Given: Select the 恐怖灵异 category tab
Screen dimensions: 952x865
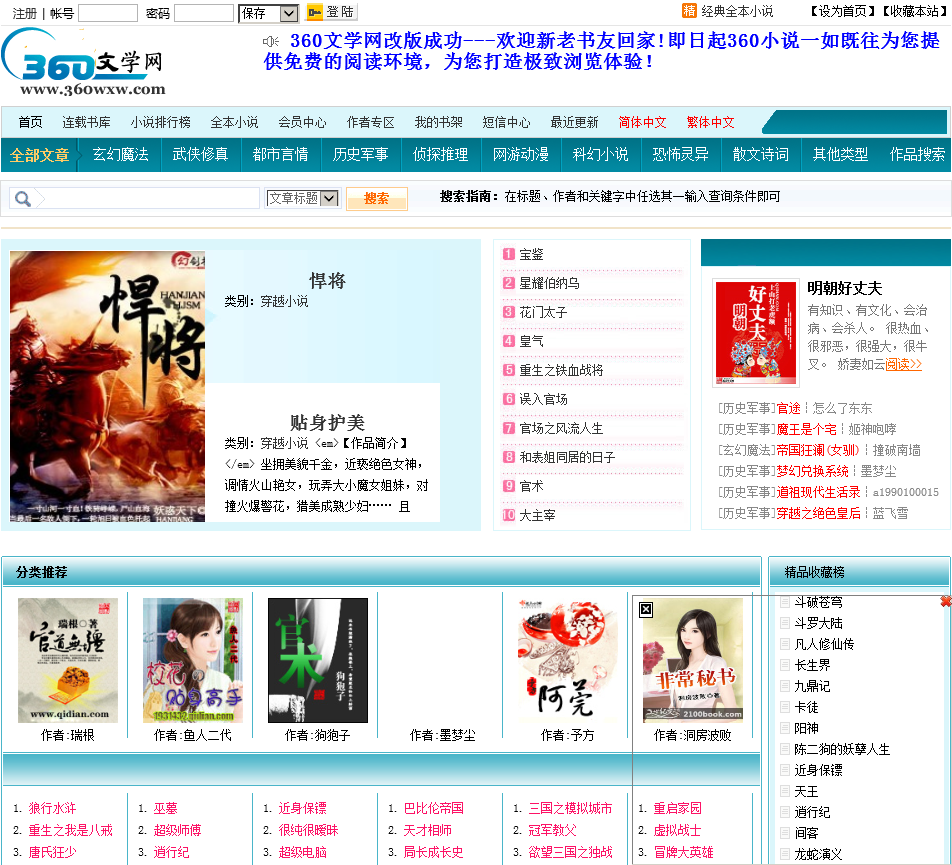Looking at the screenshot, I should 681,155.
